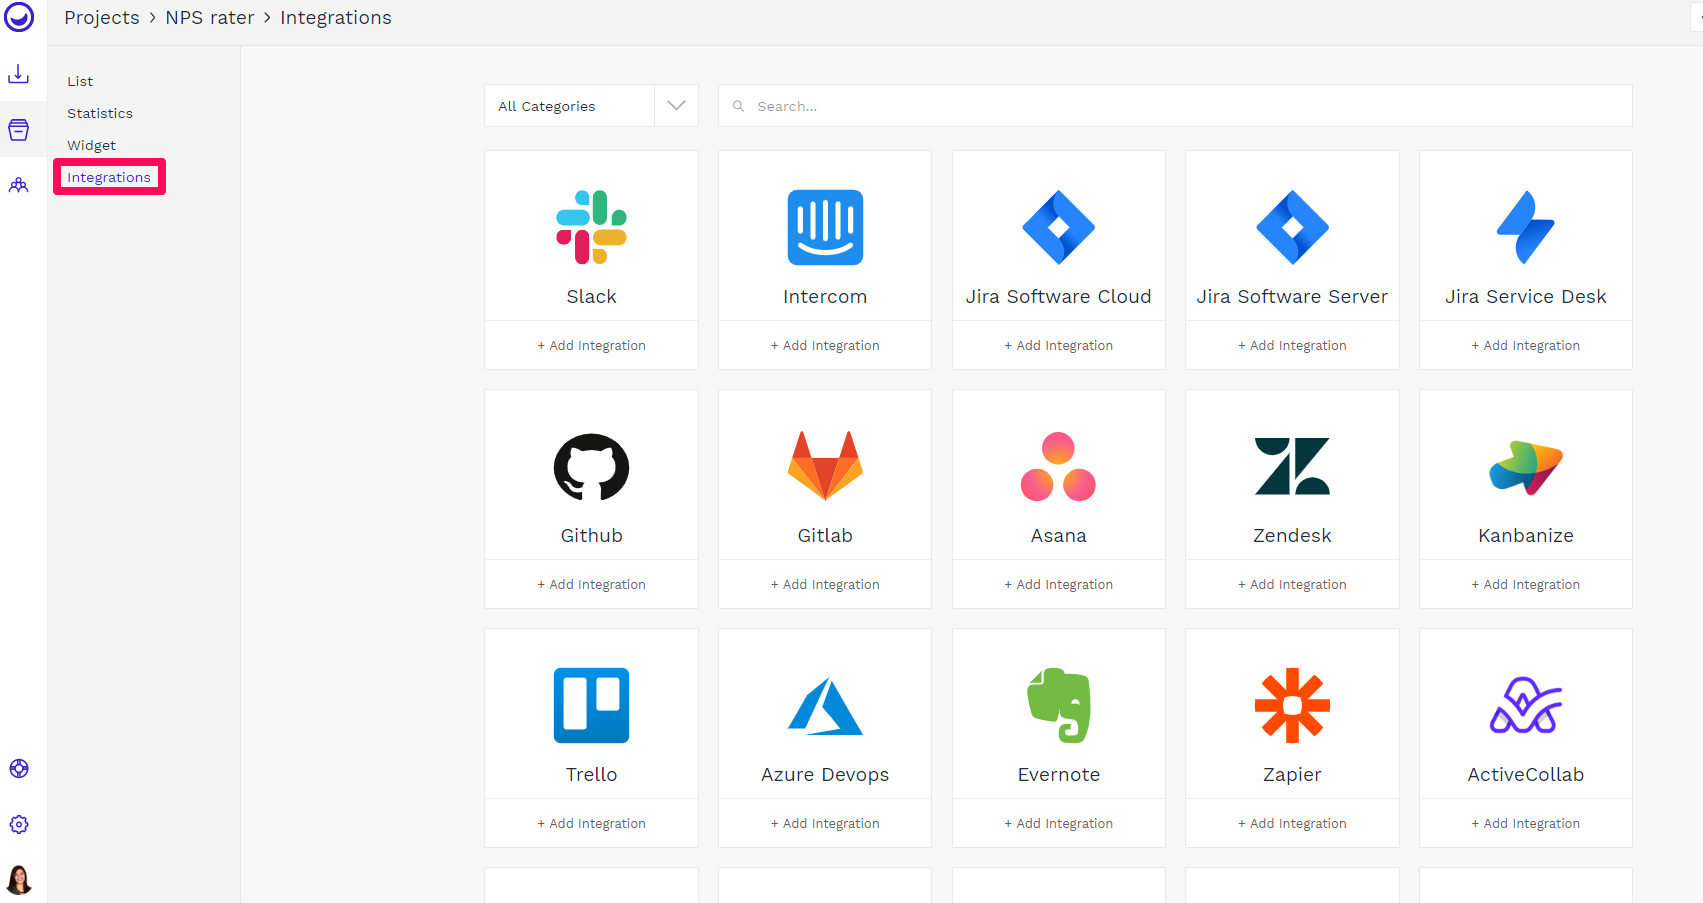Select the Integrations menu item
This screenshot has width=1703, height=903.
click(x=109, y=177)
